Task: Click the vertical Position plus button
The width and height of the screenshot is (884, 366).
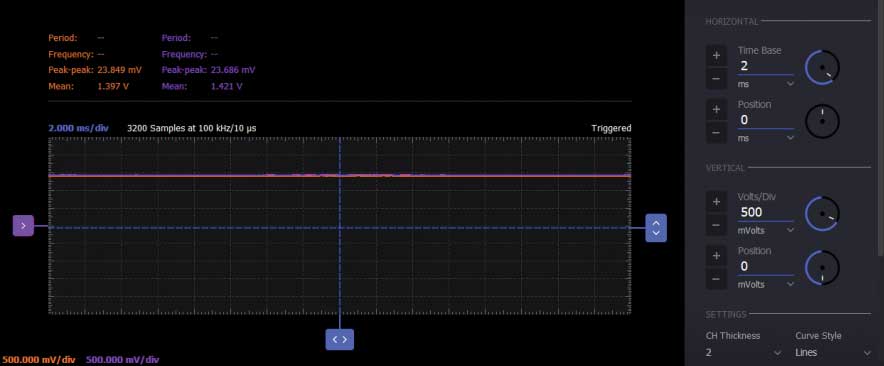Action: (716, 256)
